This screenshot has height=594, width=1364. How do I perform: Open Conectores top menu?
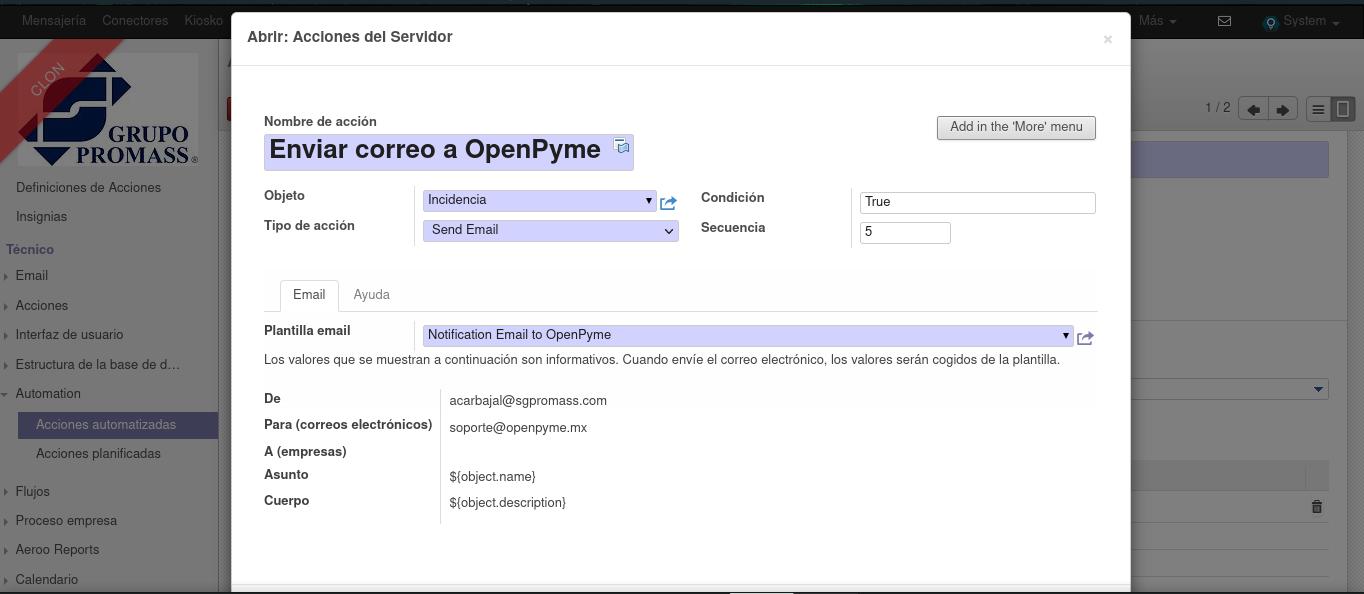tap(135, 21)
